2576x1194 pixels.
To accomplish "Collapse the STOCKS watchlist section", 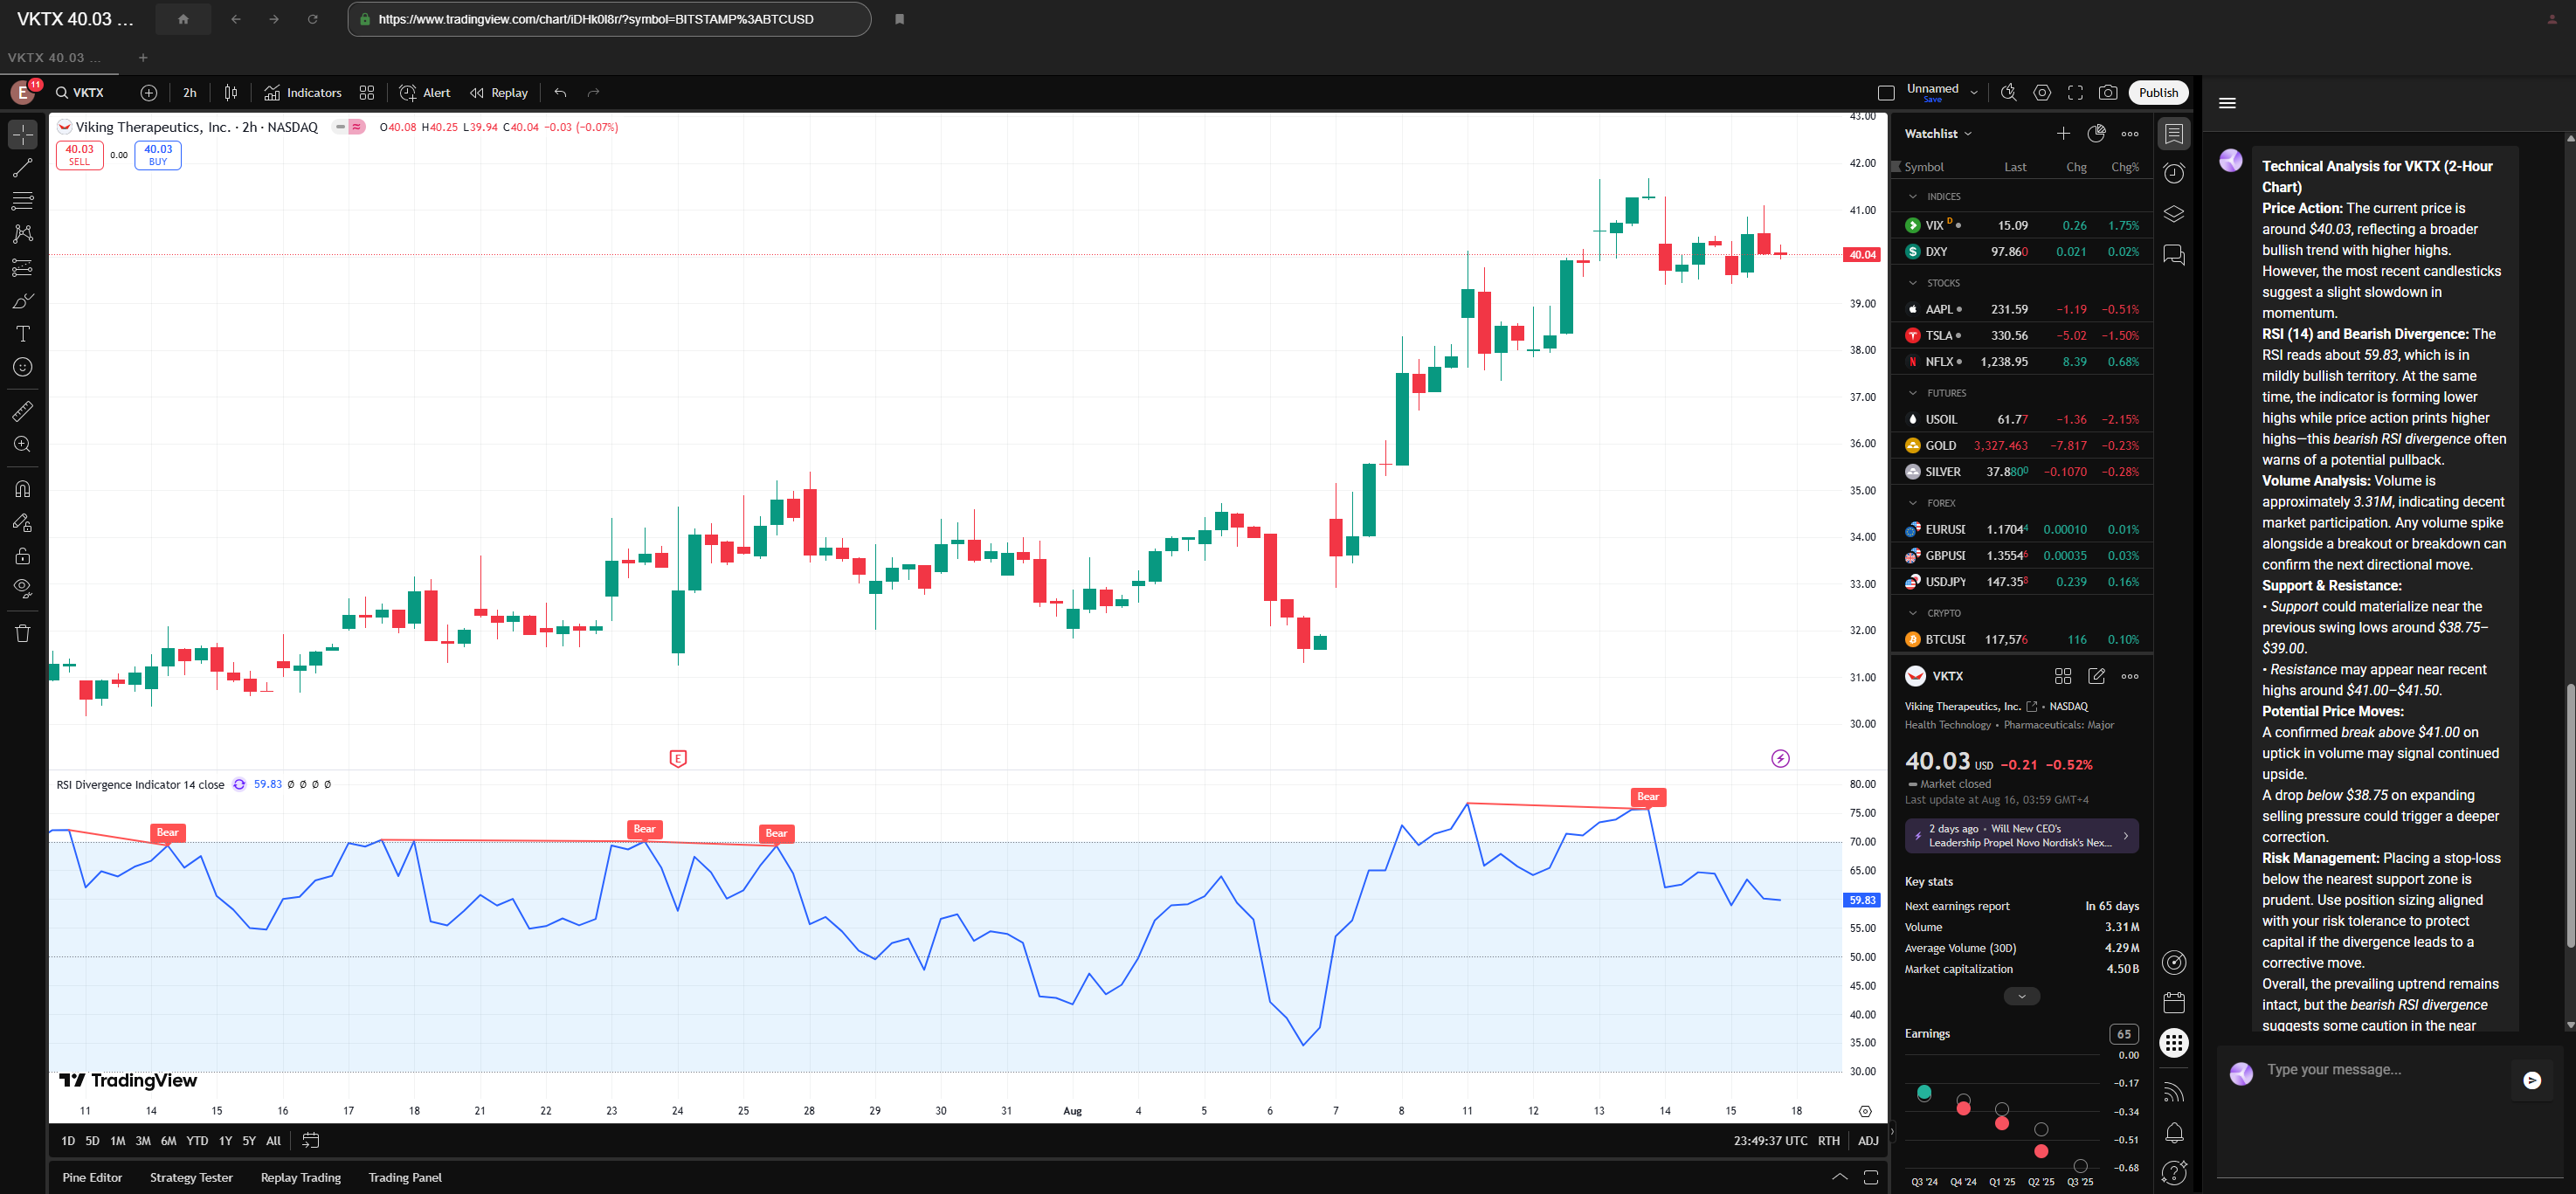I will click(1913, 283).
